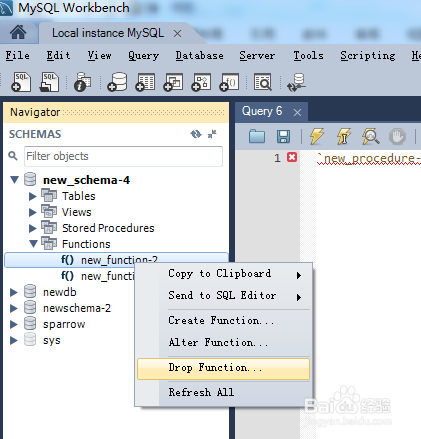Open the Database menu
421x439 pixels.
(x=200, y=55)
